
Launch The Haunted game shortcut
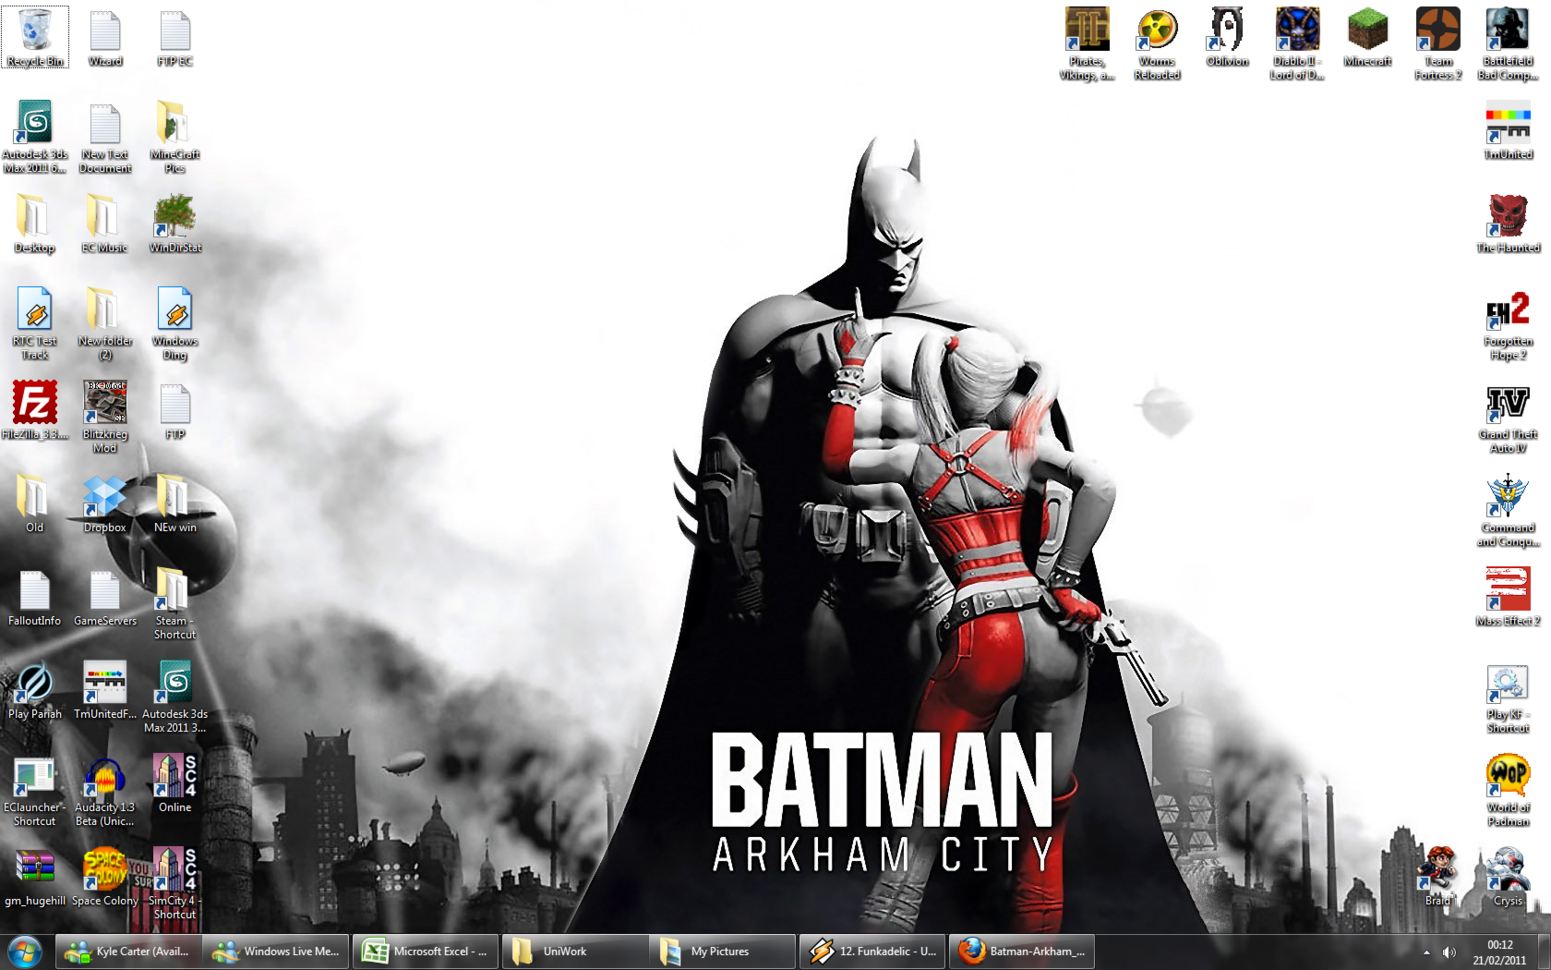pyautogui.click(x=1508, y=223)
